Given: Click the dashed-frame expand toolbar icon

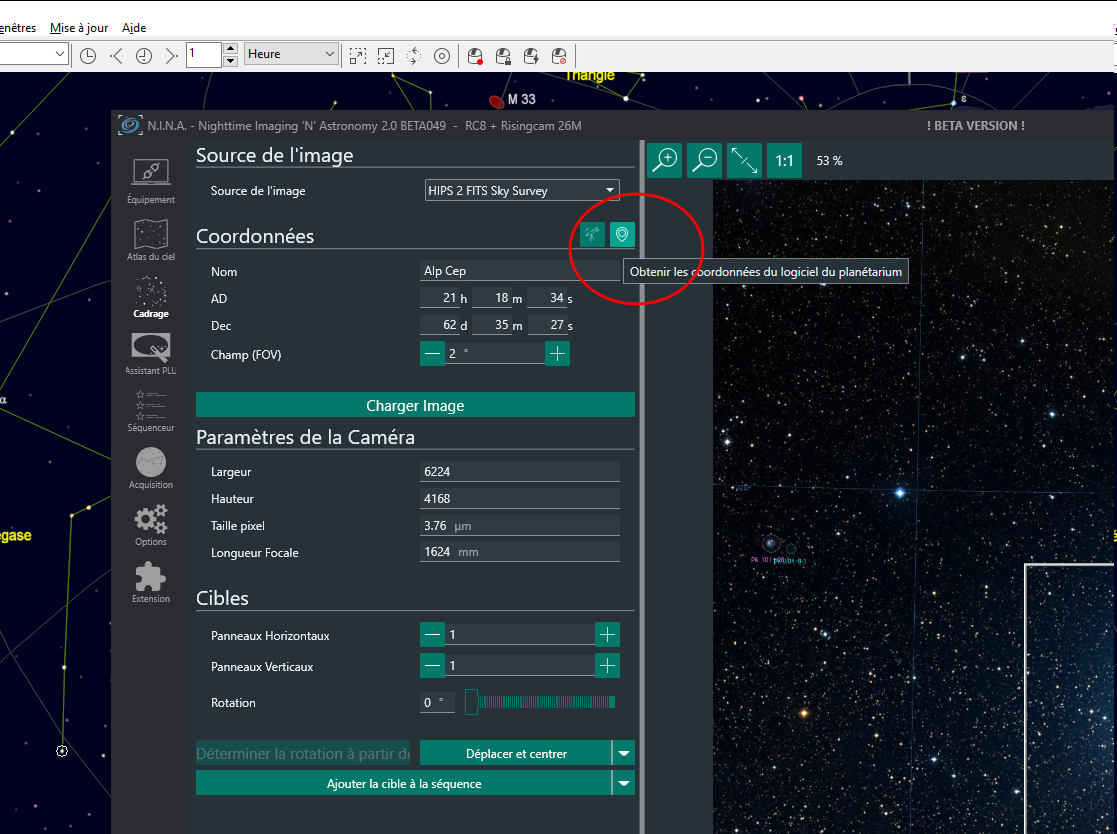Looking at the screenshot, I should point(358,56).
